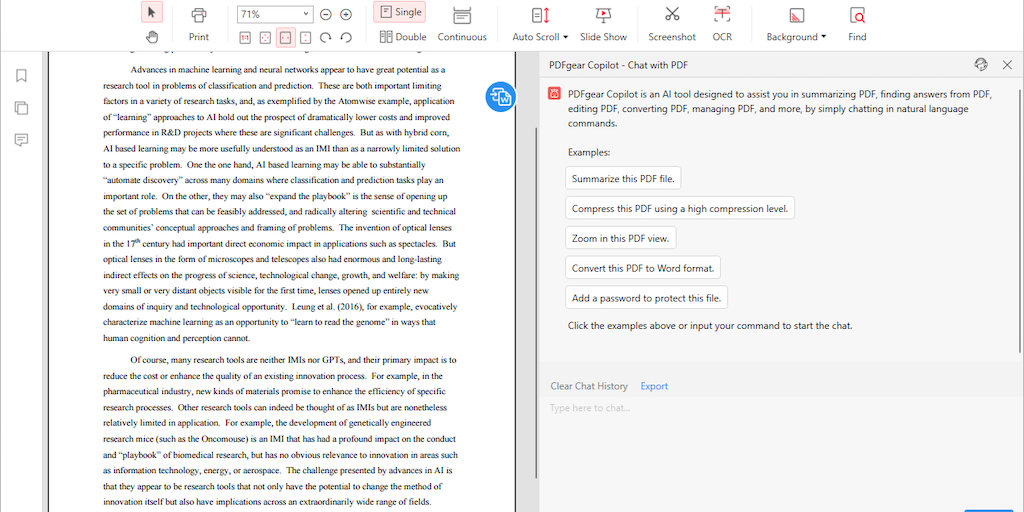Open the page thumbnails sidebar panel
This screenshot has width=1024, height=512.
click(22, 108)
